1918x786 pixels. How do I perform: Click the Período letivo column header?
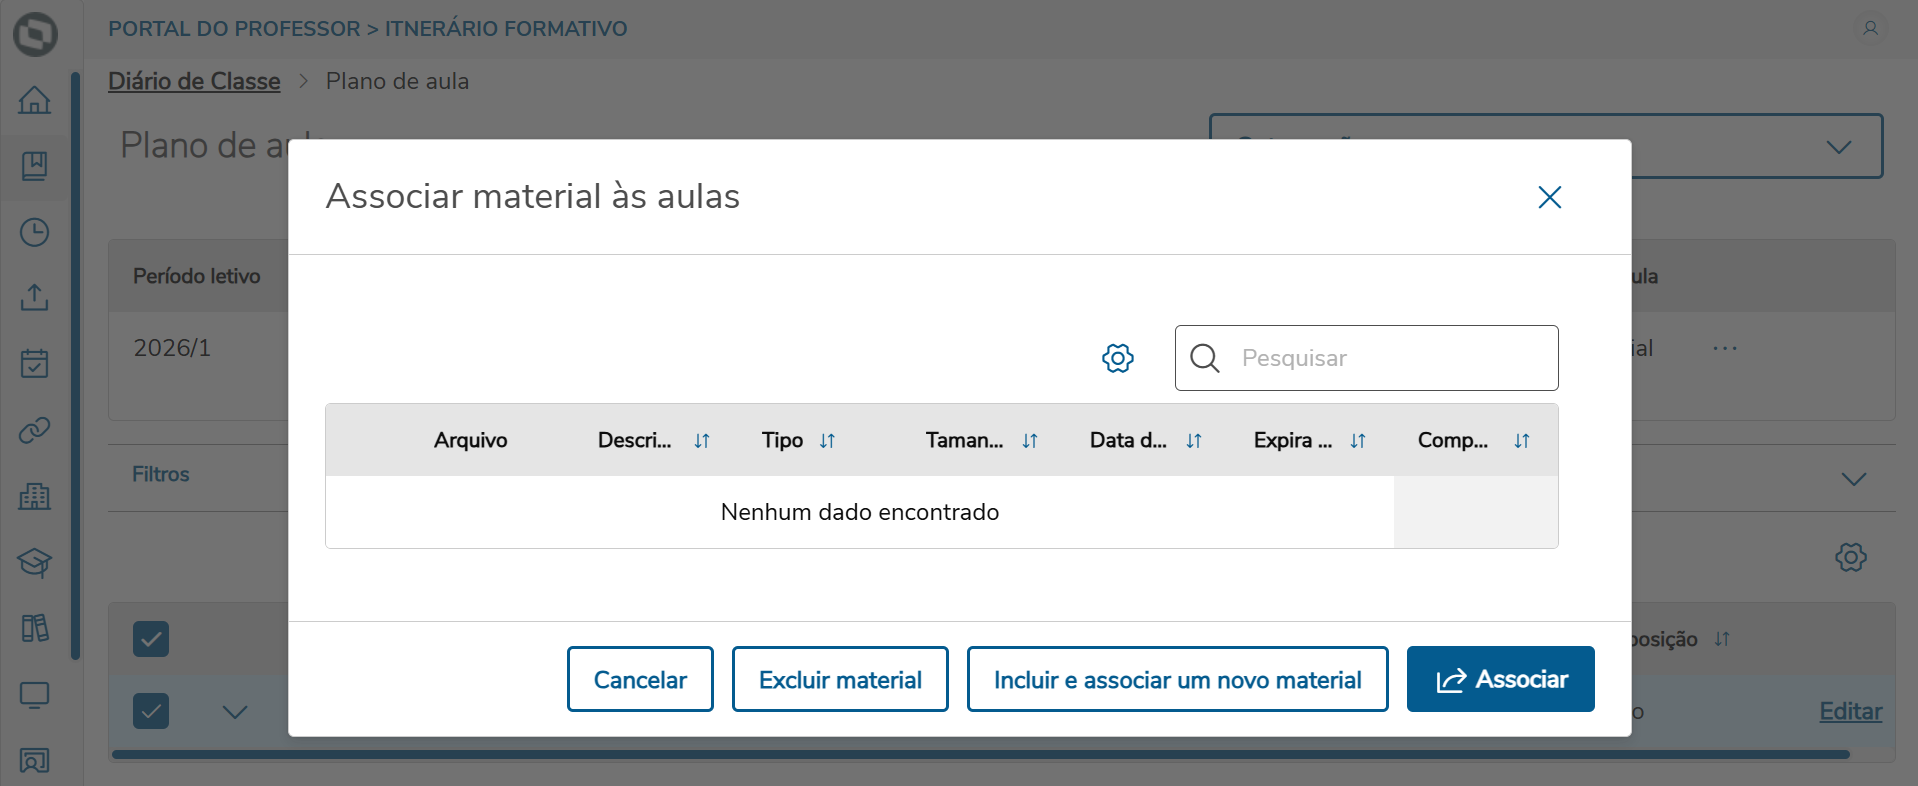click(x=197, y=276)
